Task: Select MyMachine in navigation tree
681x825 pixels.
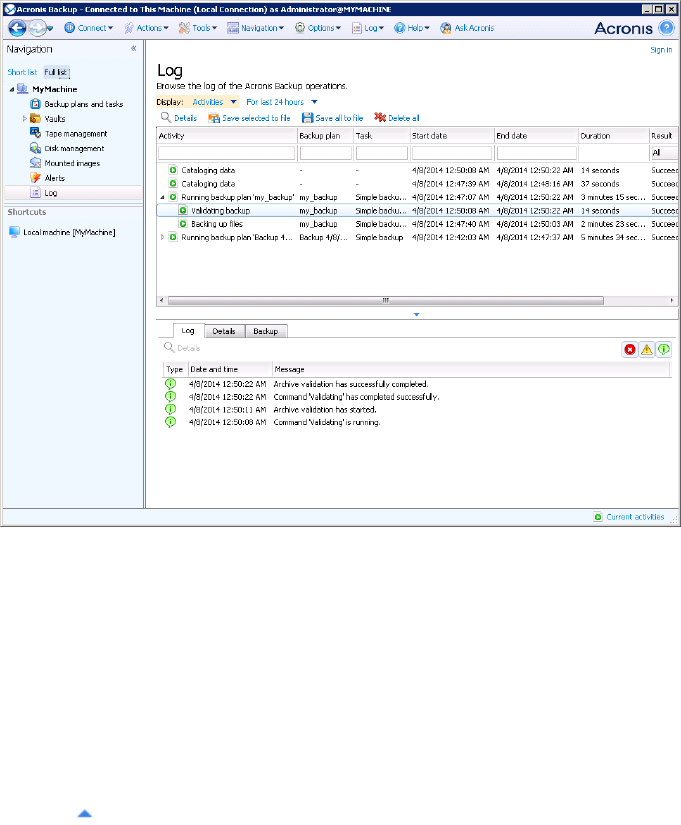Action: pos(55,89)
